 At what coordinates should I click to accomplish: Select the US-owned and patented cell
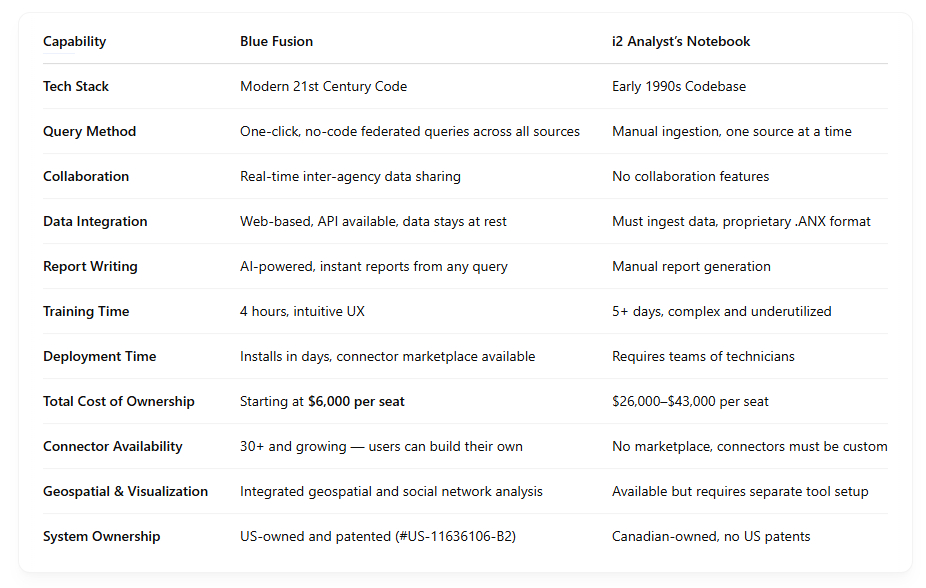point(378,536)
